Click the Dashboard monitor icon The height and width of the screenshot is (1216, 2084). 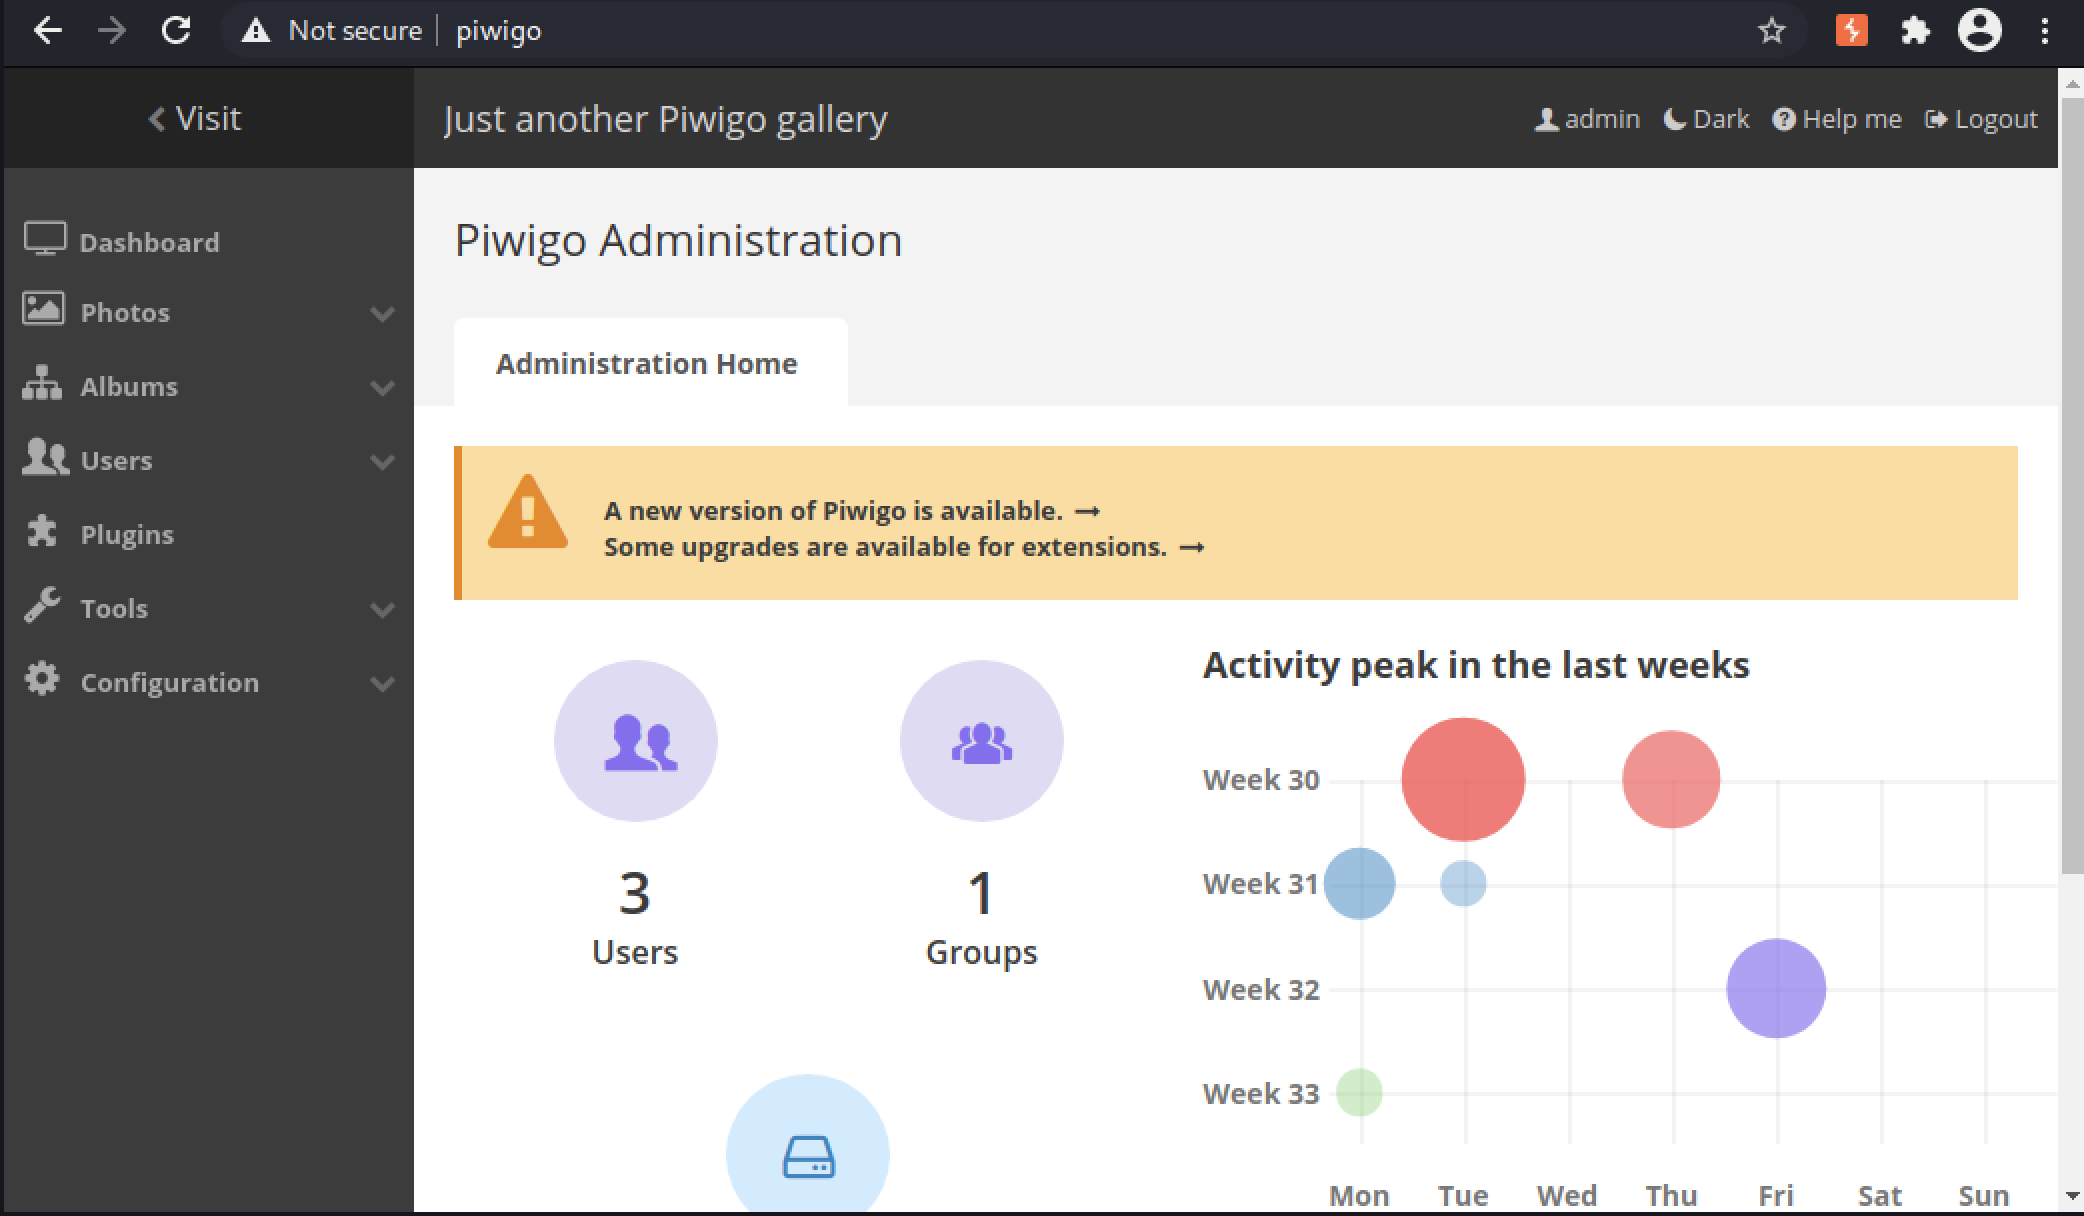[x=45, y=239]
